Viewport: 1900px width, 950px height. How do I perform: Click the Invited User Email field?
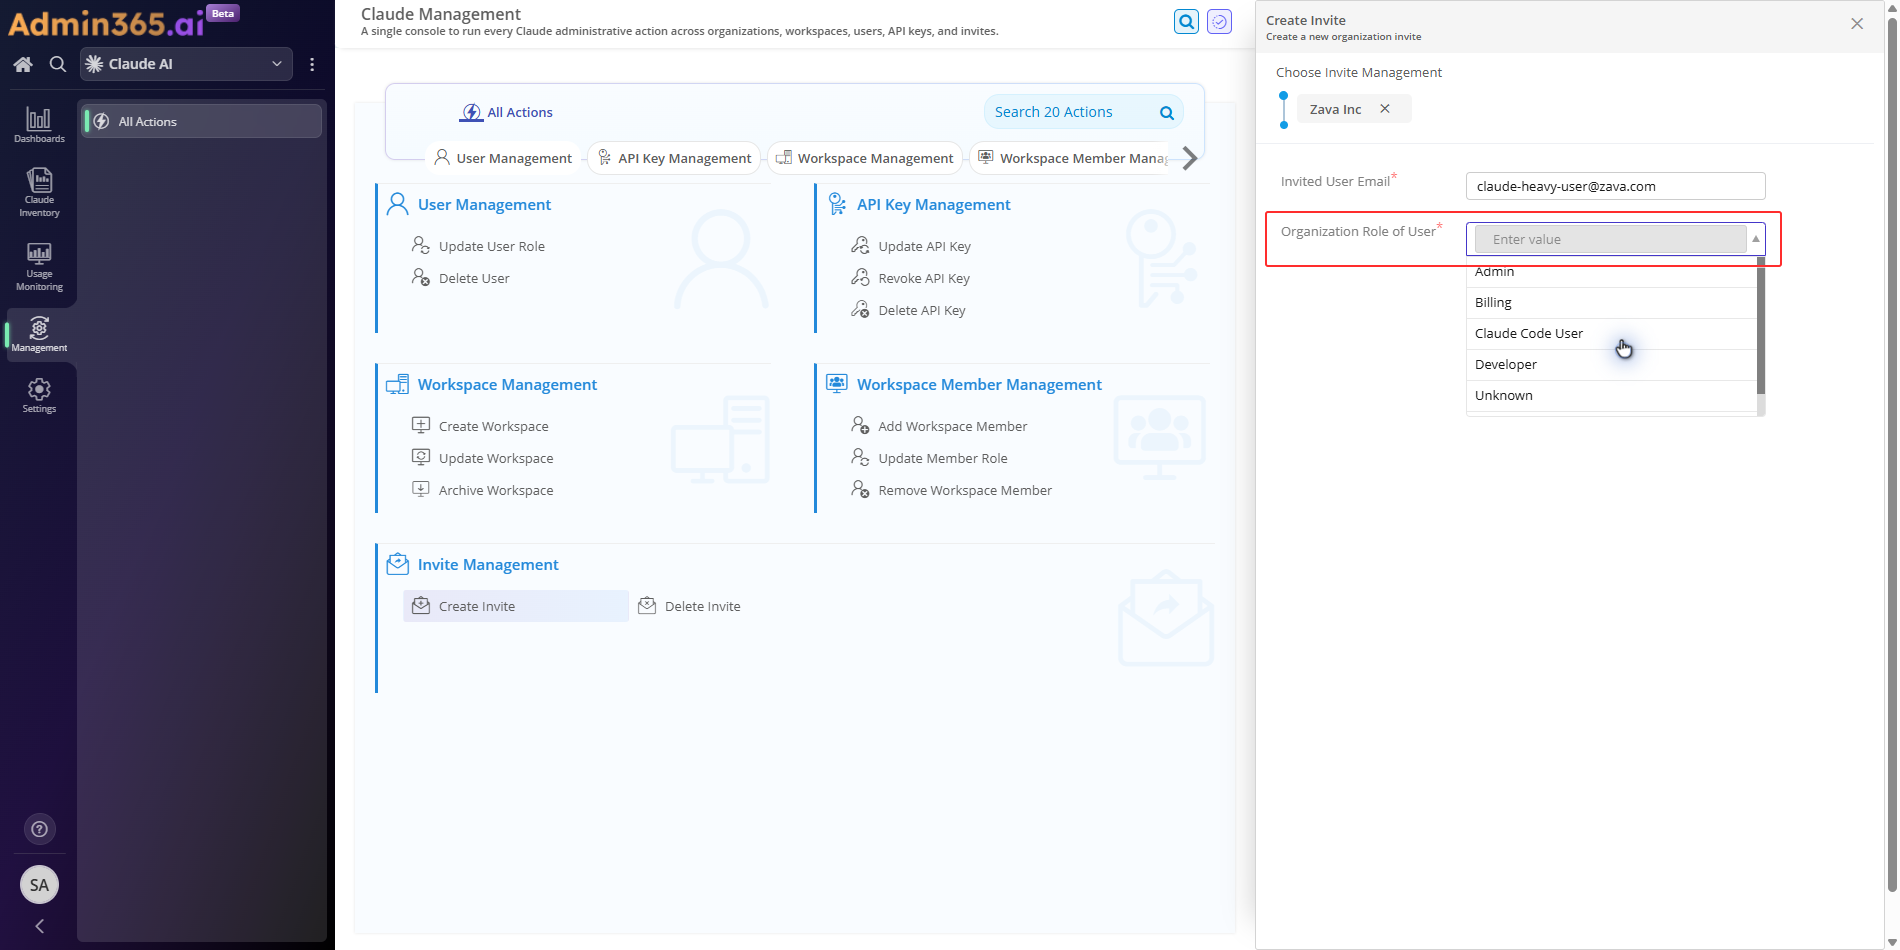click(1615, 186)
